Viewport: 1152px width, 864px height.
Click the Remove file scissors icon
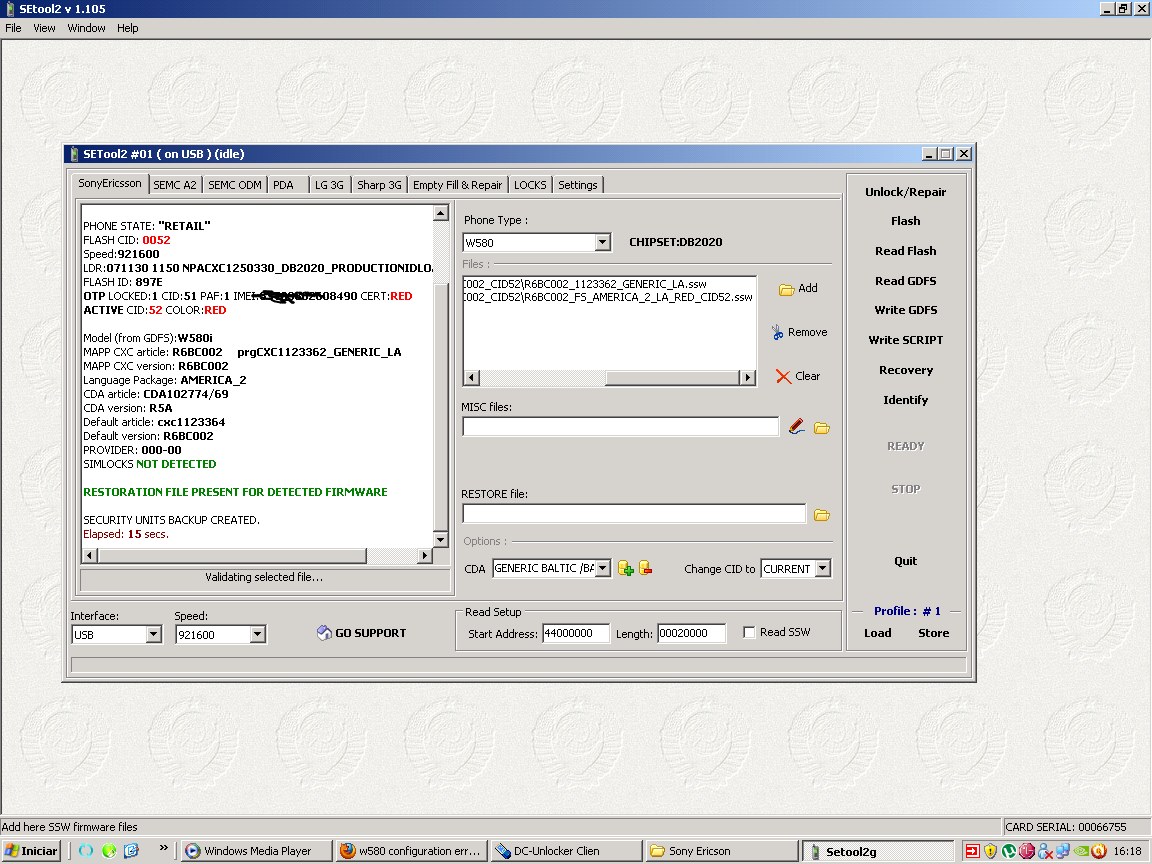(x=777, y=333)
